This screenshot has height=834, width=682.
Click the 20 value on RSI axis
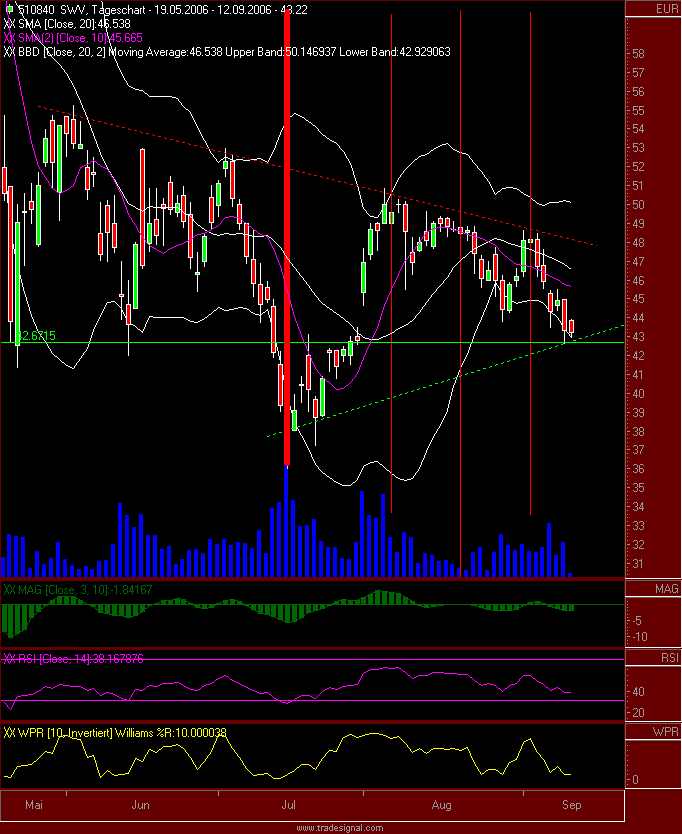click(x=638, y=713)
